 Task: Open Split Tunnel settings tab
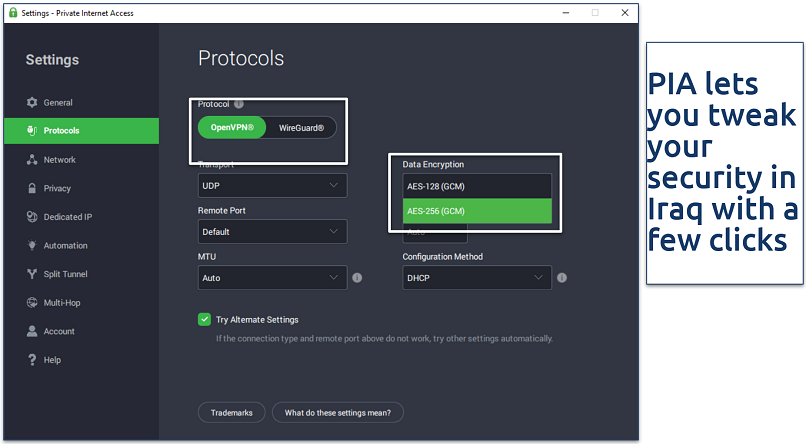point(81,274)
